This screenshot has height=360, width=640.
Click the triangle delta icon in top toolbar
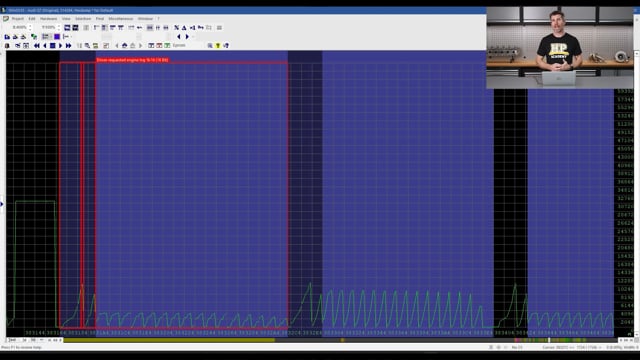[184, 28]
